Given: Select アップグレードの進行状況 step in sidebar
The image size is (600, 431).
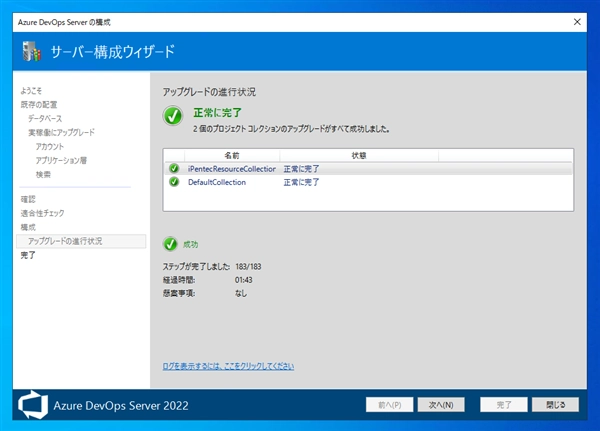Looking at the screenshot, I should [x=81, y=241].
